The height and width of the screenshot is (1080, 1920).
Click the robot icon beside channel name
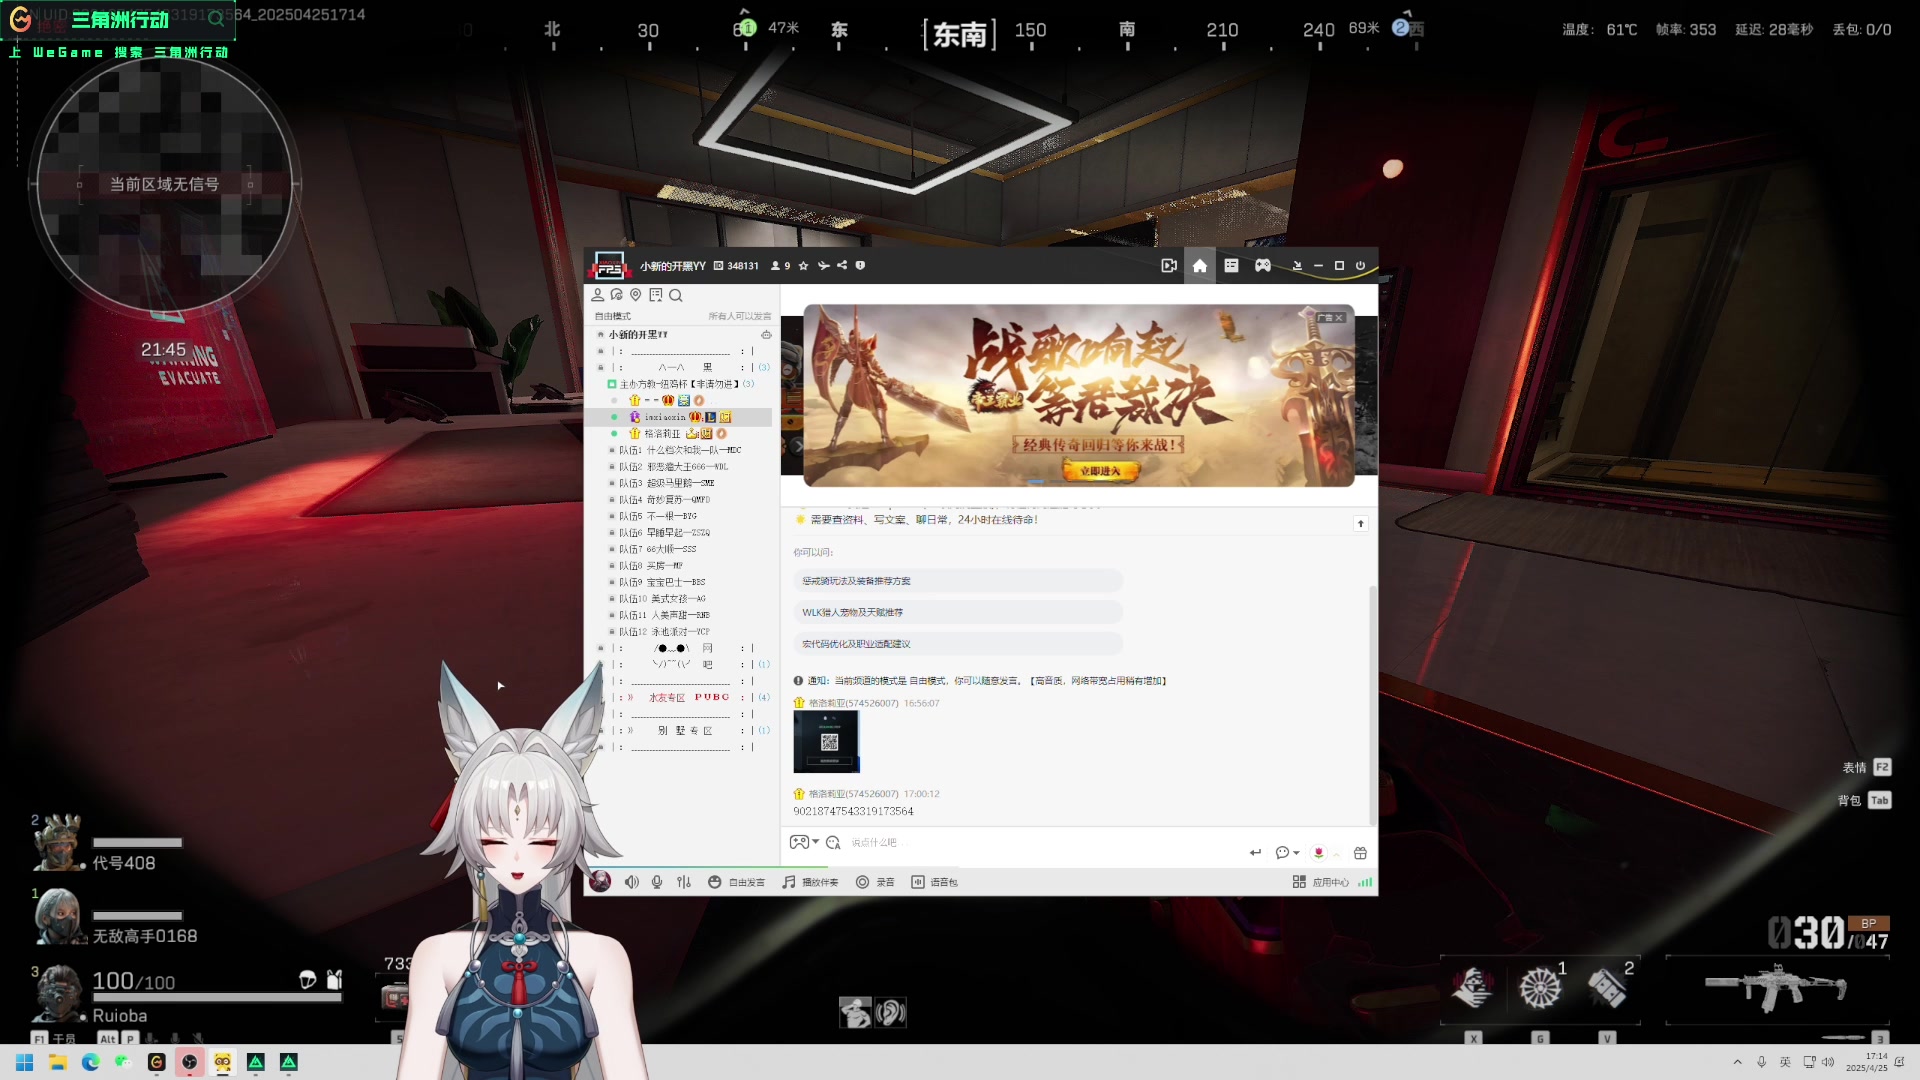(766, 335)
